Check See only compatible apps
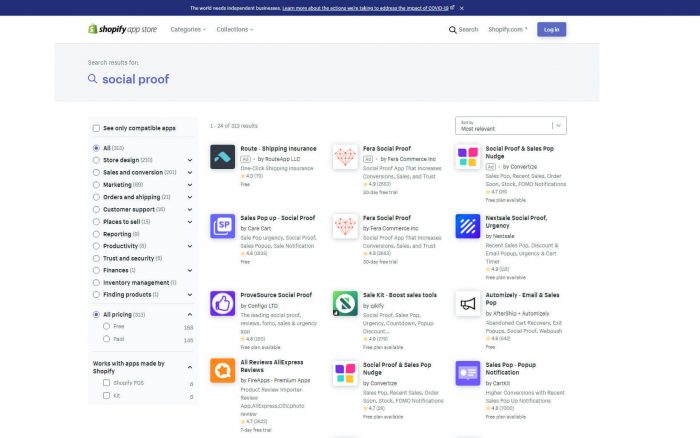The image size is (700, 438). click(96, 128)
